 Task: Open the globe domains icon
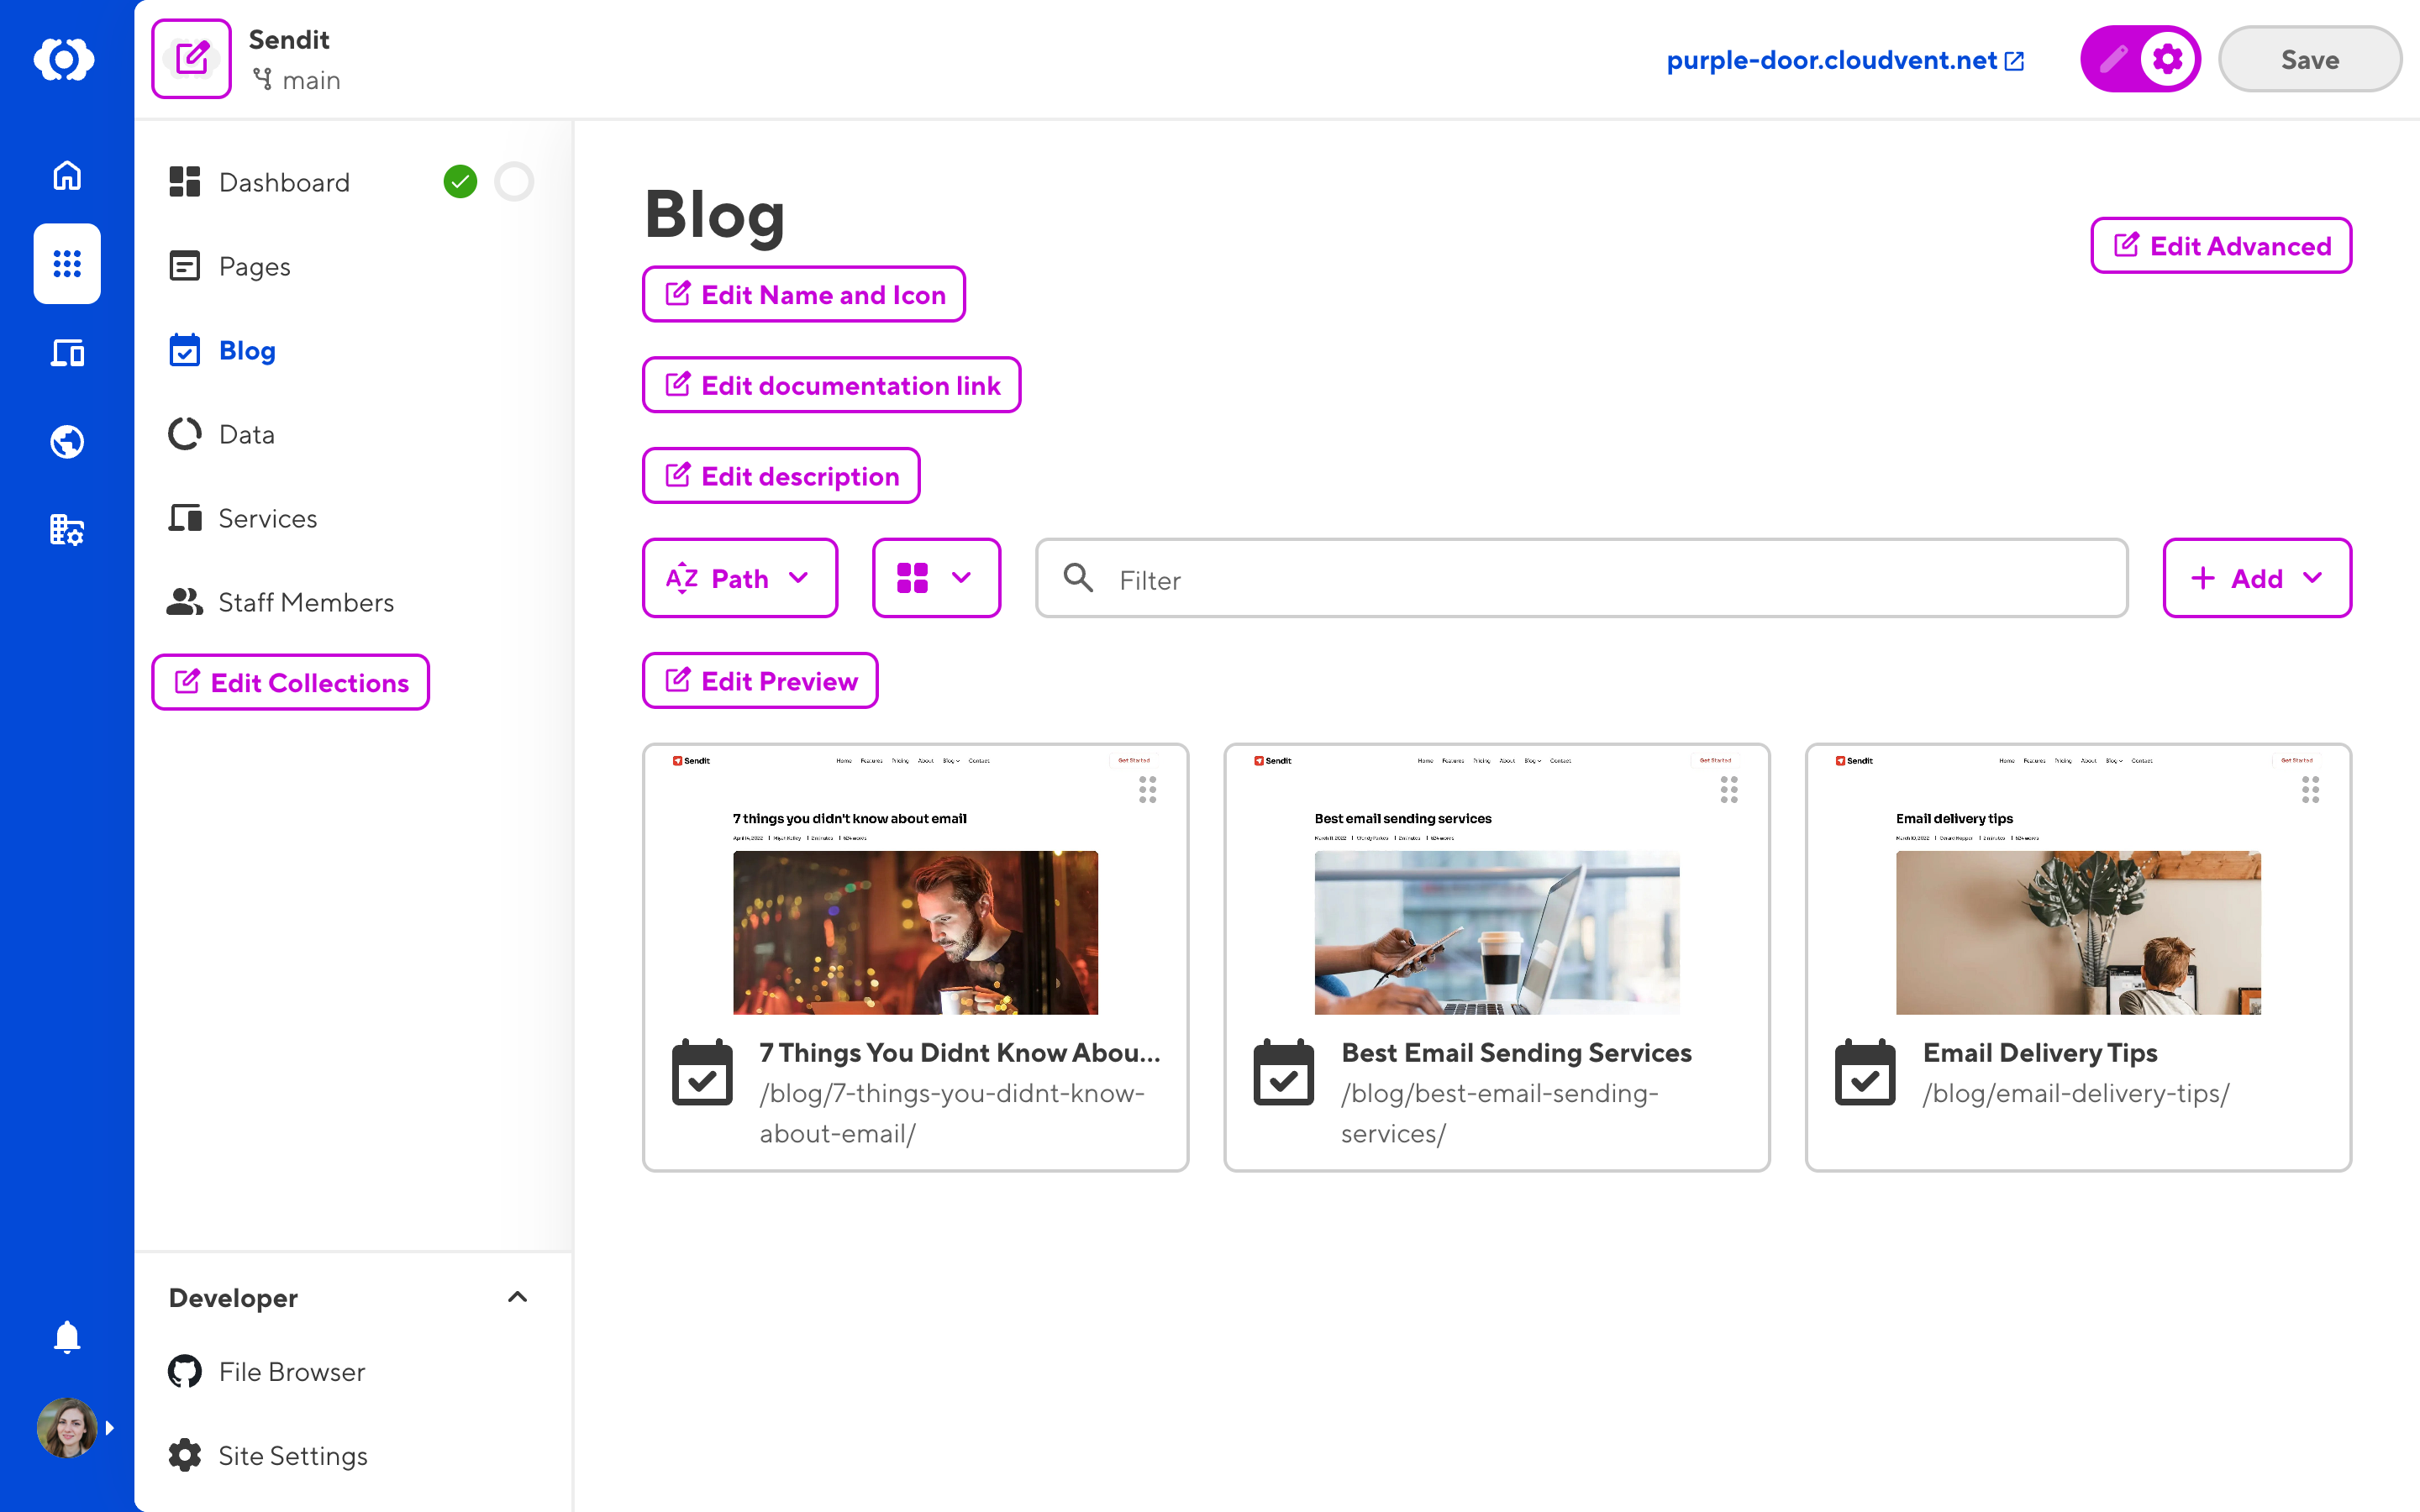tap(67, 441)
